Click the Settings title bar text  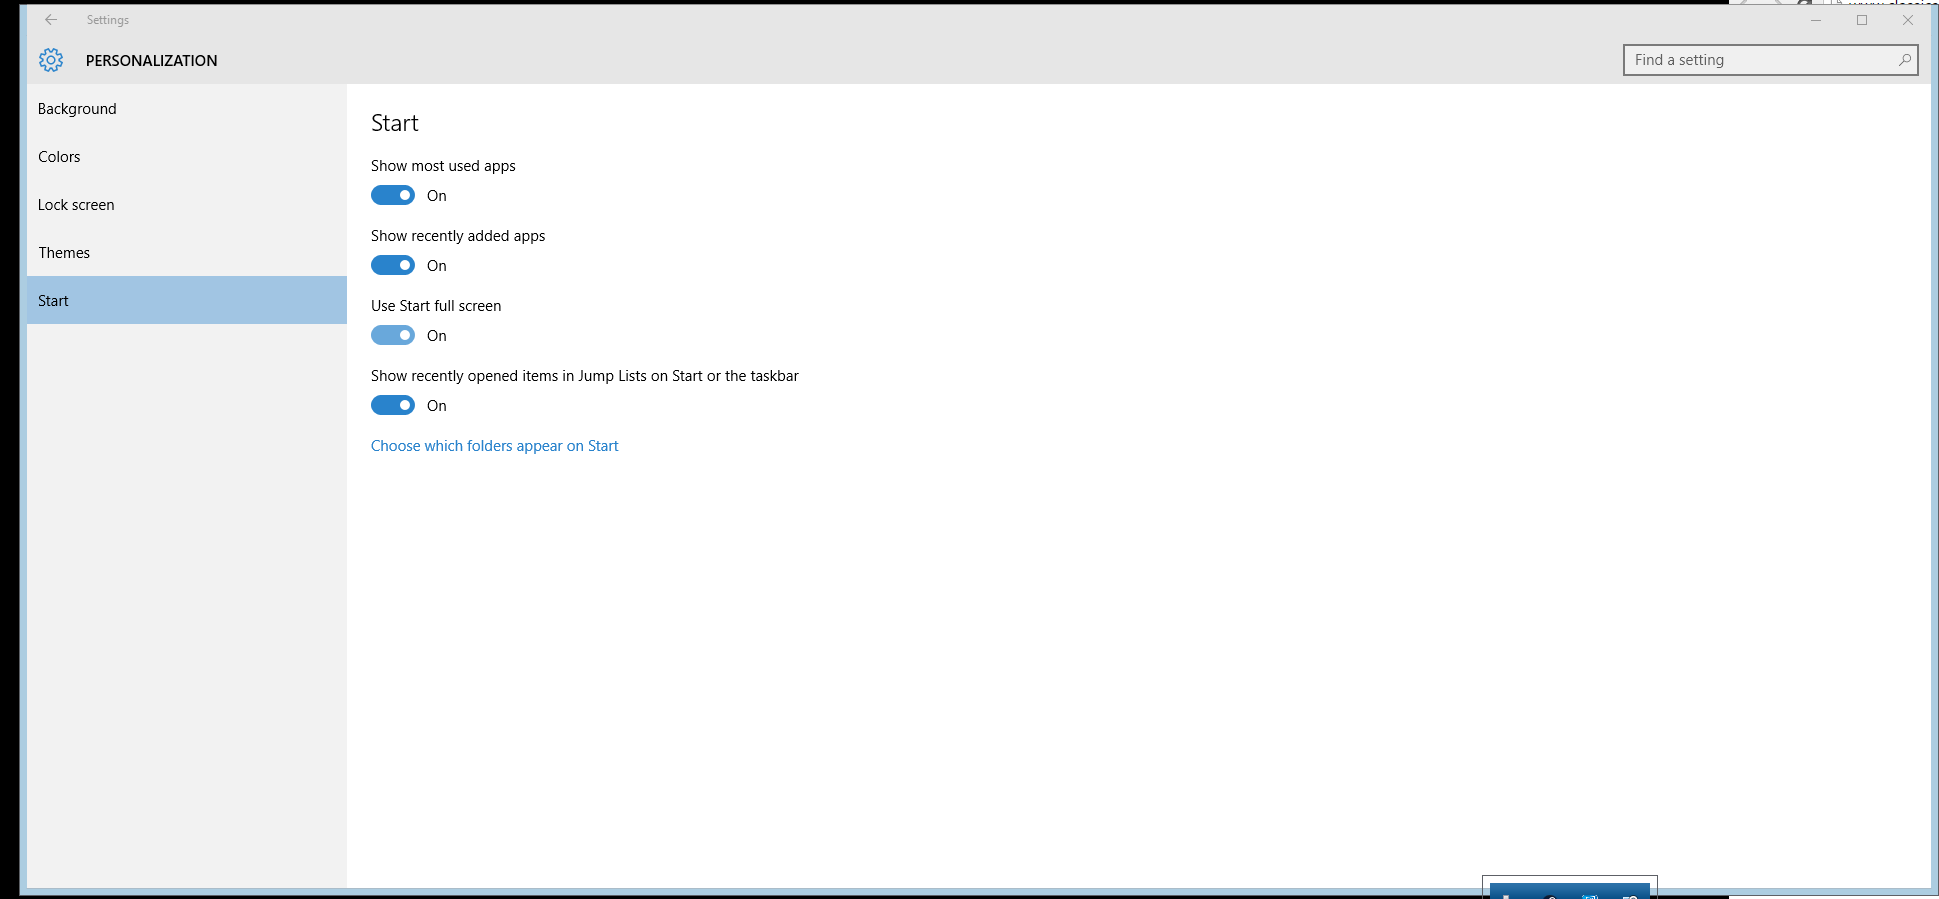(108, 20)
